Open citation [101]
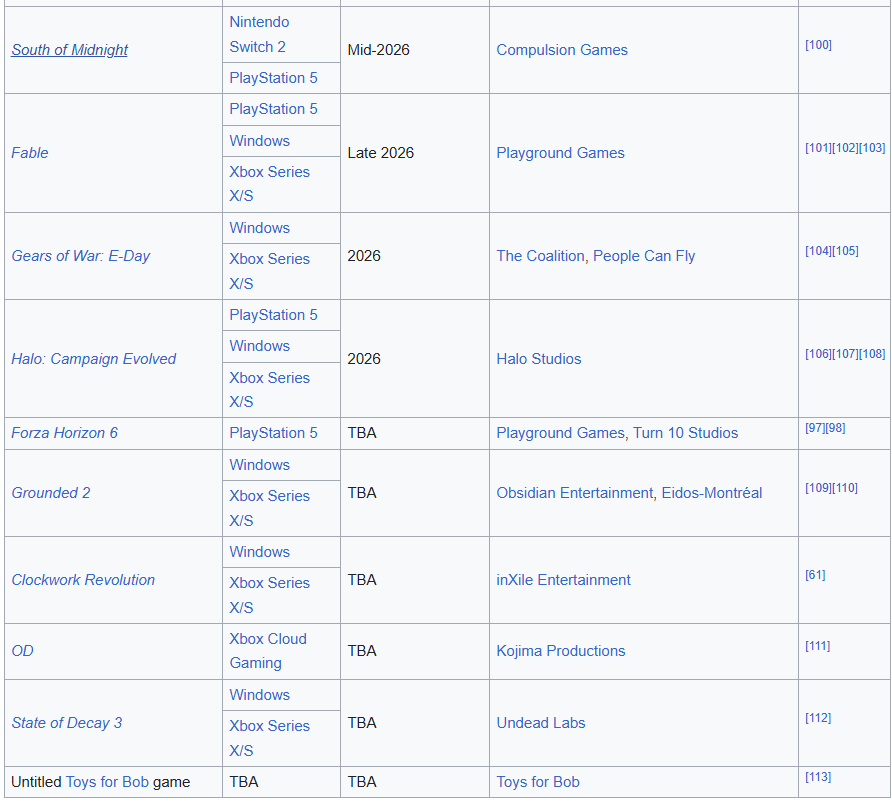Image resolution: width=892 pixels, height=802 pixels. [818, 148]
